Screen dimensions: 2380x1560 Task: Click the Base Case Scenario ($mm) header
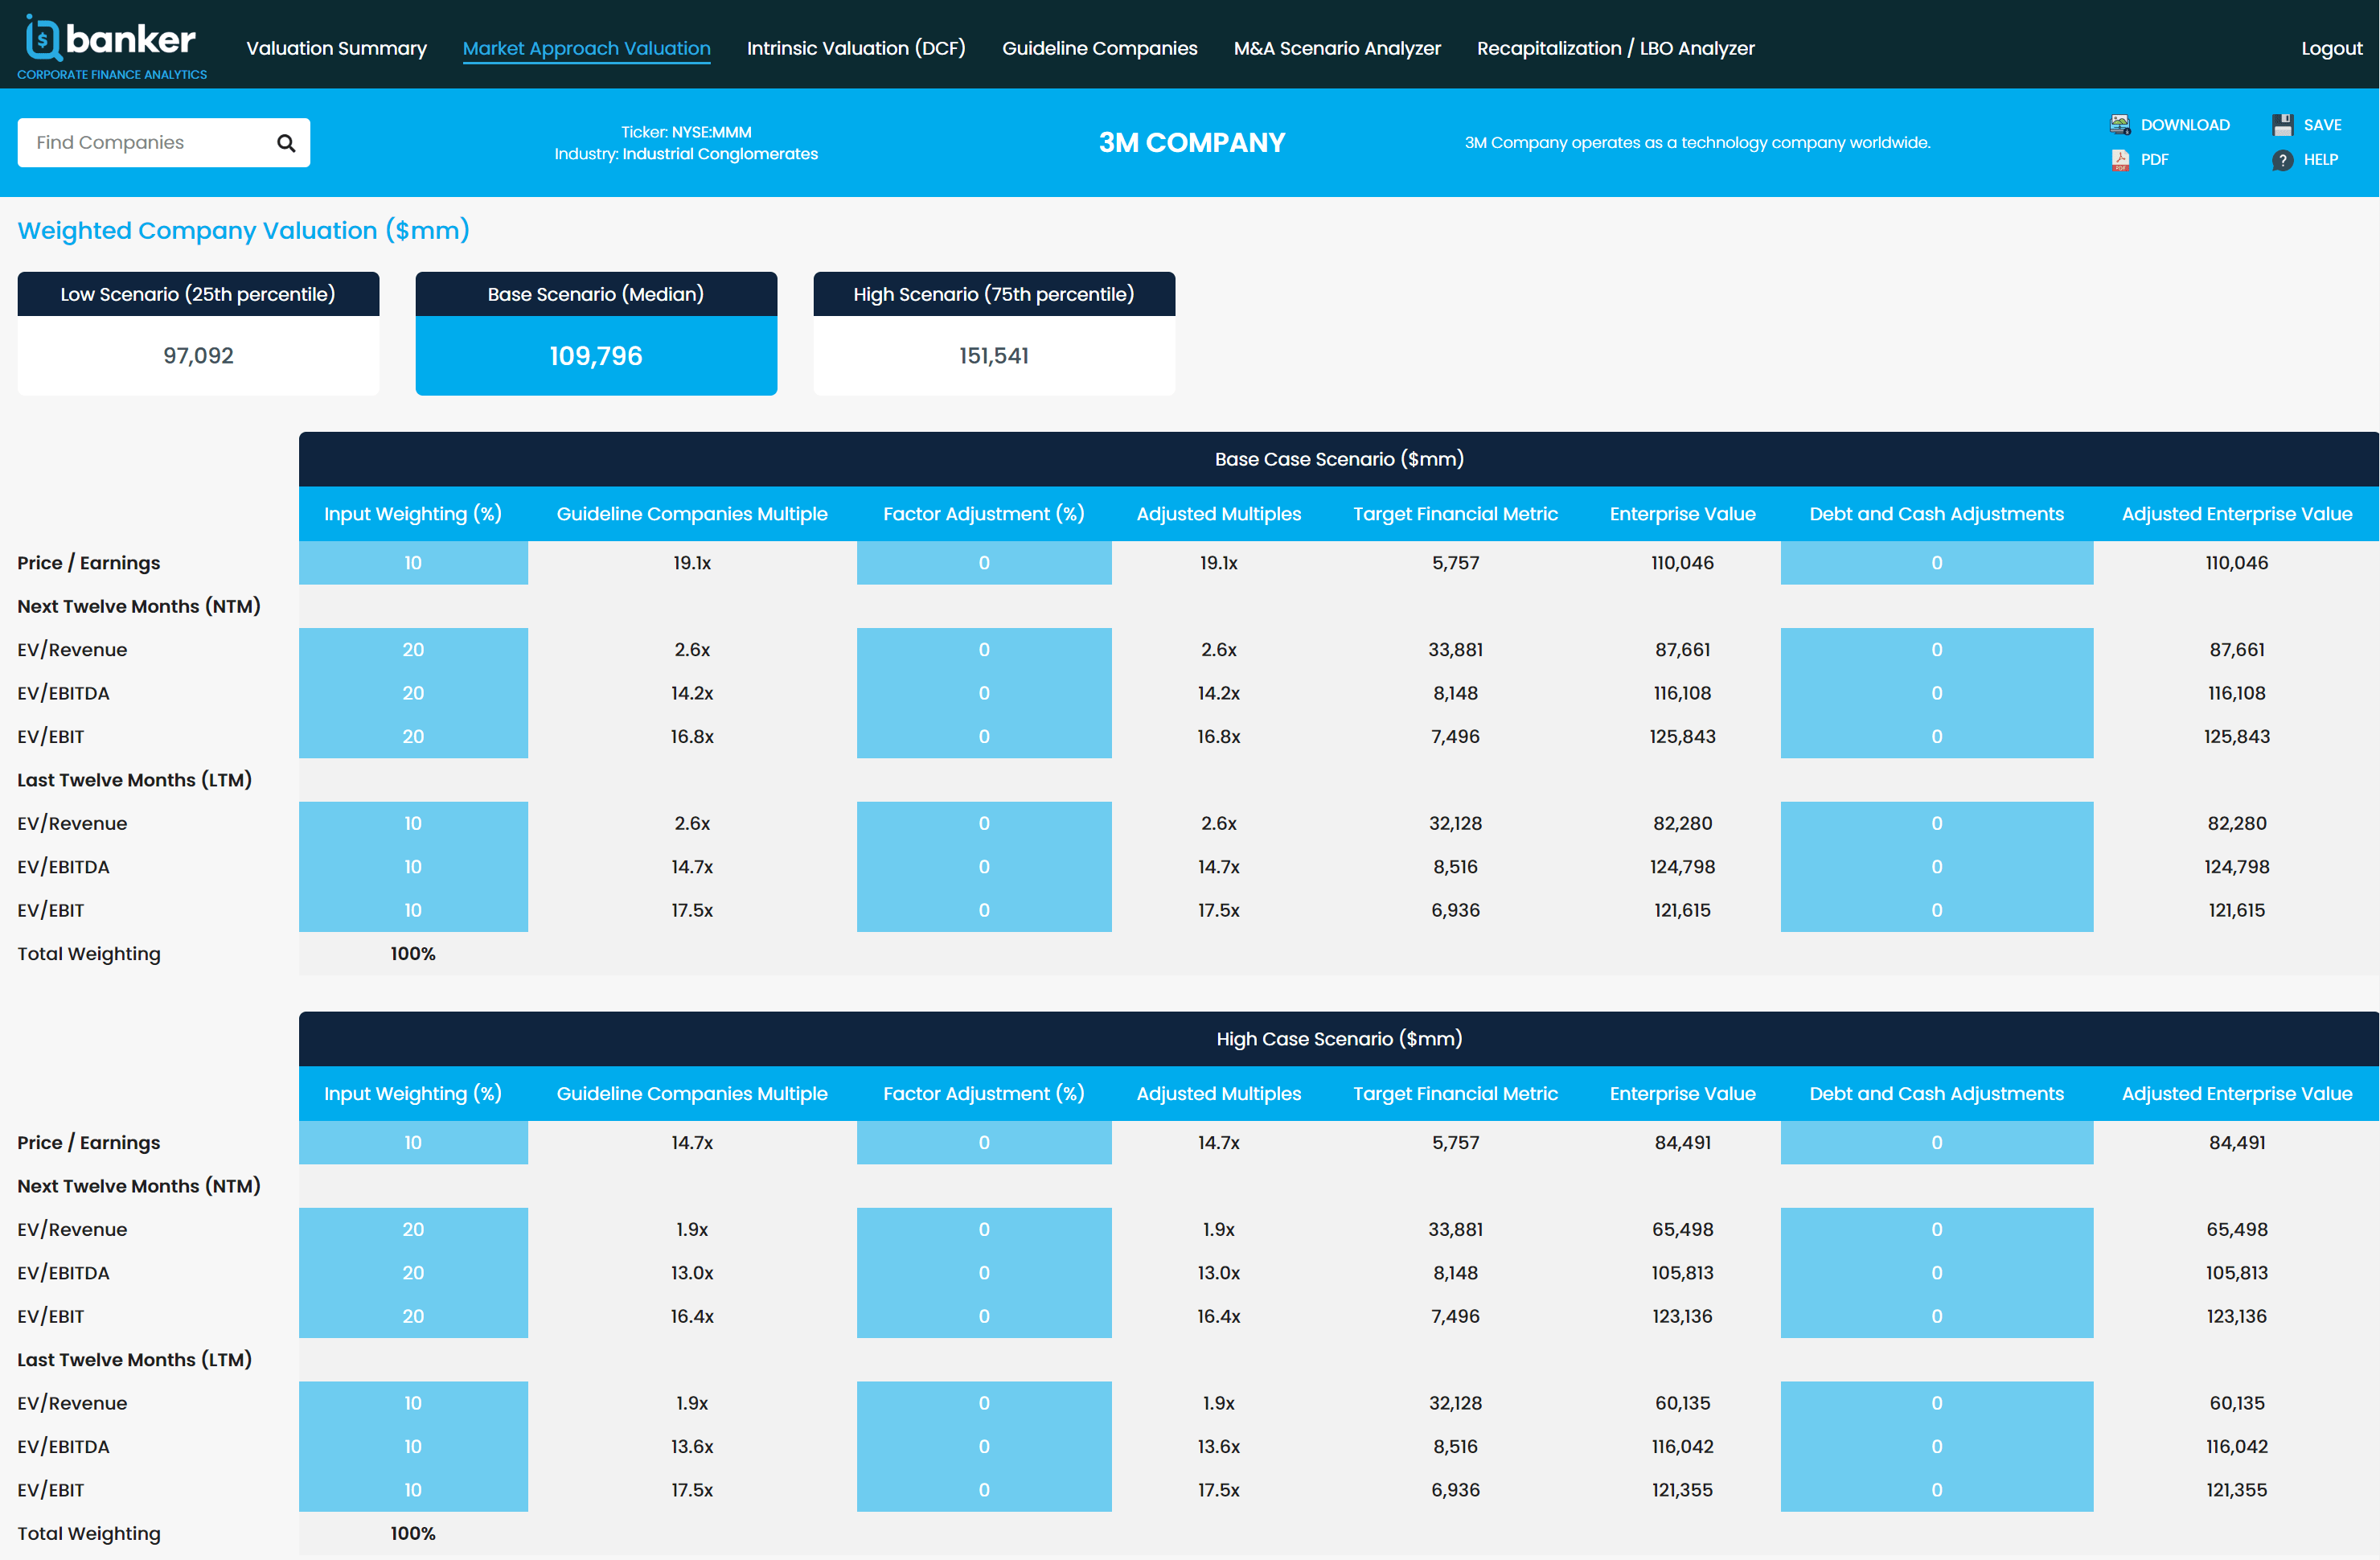coord(1339,459)
